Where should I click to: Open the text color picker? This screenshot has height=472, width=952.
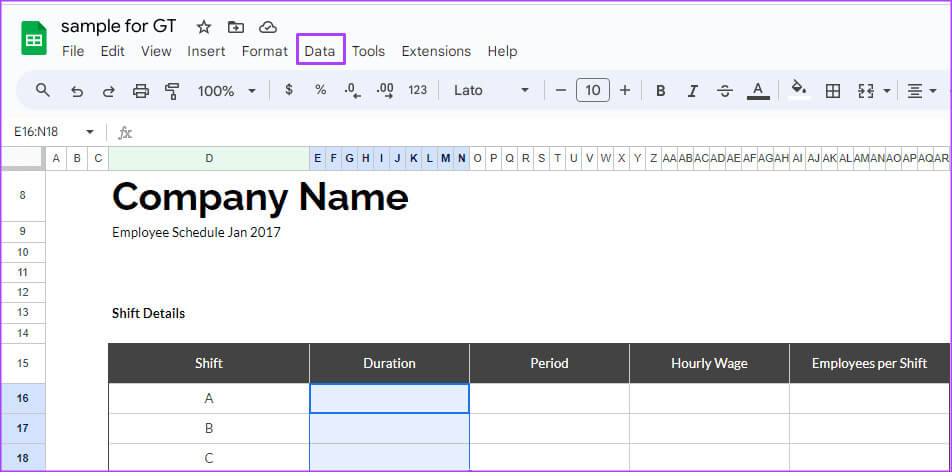point(758,91)
